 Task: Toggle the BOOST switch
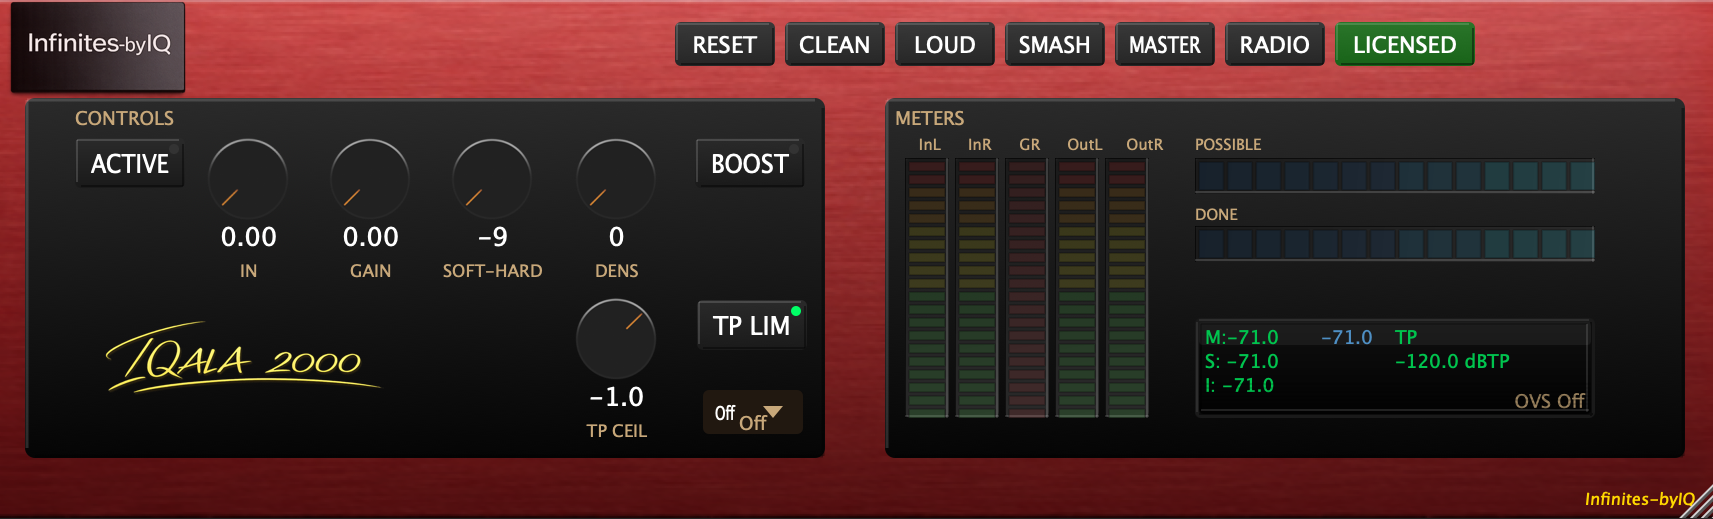point(750,164)
